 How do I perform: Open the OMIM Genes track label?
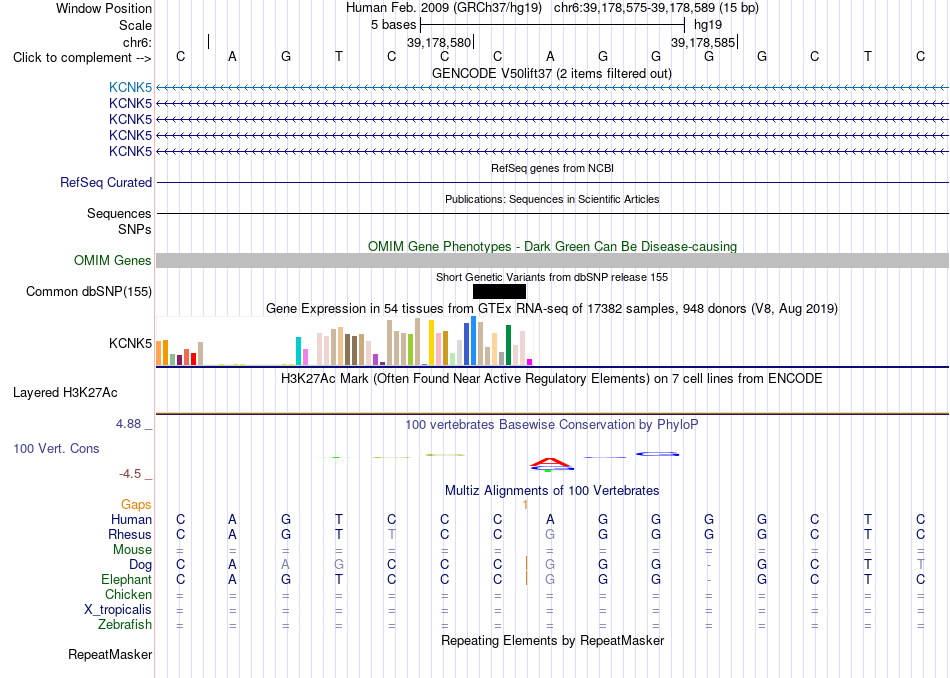113,261
